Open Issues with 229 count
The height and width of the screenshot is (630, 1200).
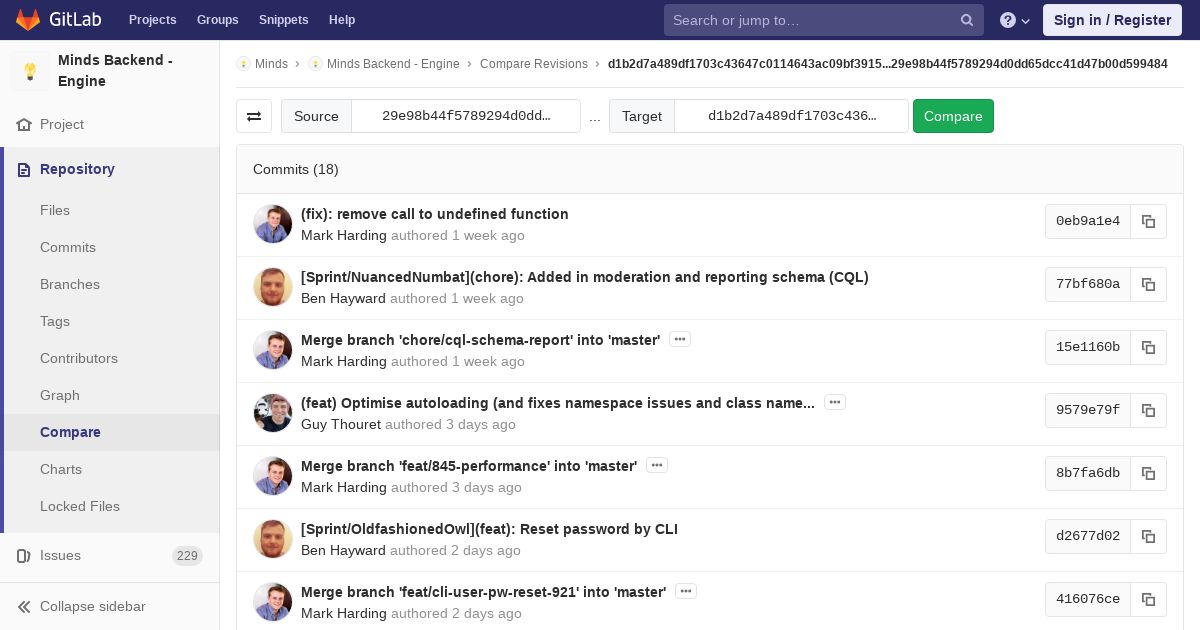110,556
